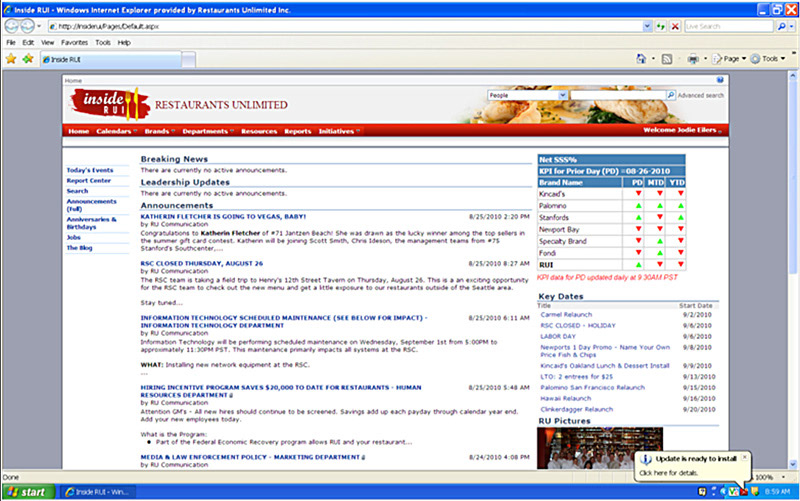800x501 pixels.
Task: Open Clinkerdagger Relaunch key date
Action: (x=577, y=409)
